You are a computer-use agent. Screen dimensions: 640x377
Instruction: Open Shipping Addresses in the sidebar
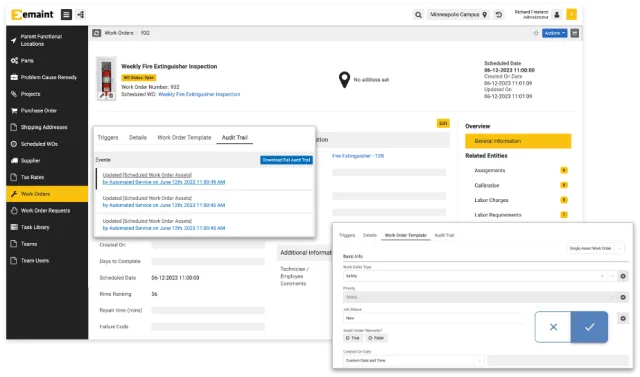tap(47, 127)
